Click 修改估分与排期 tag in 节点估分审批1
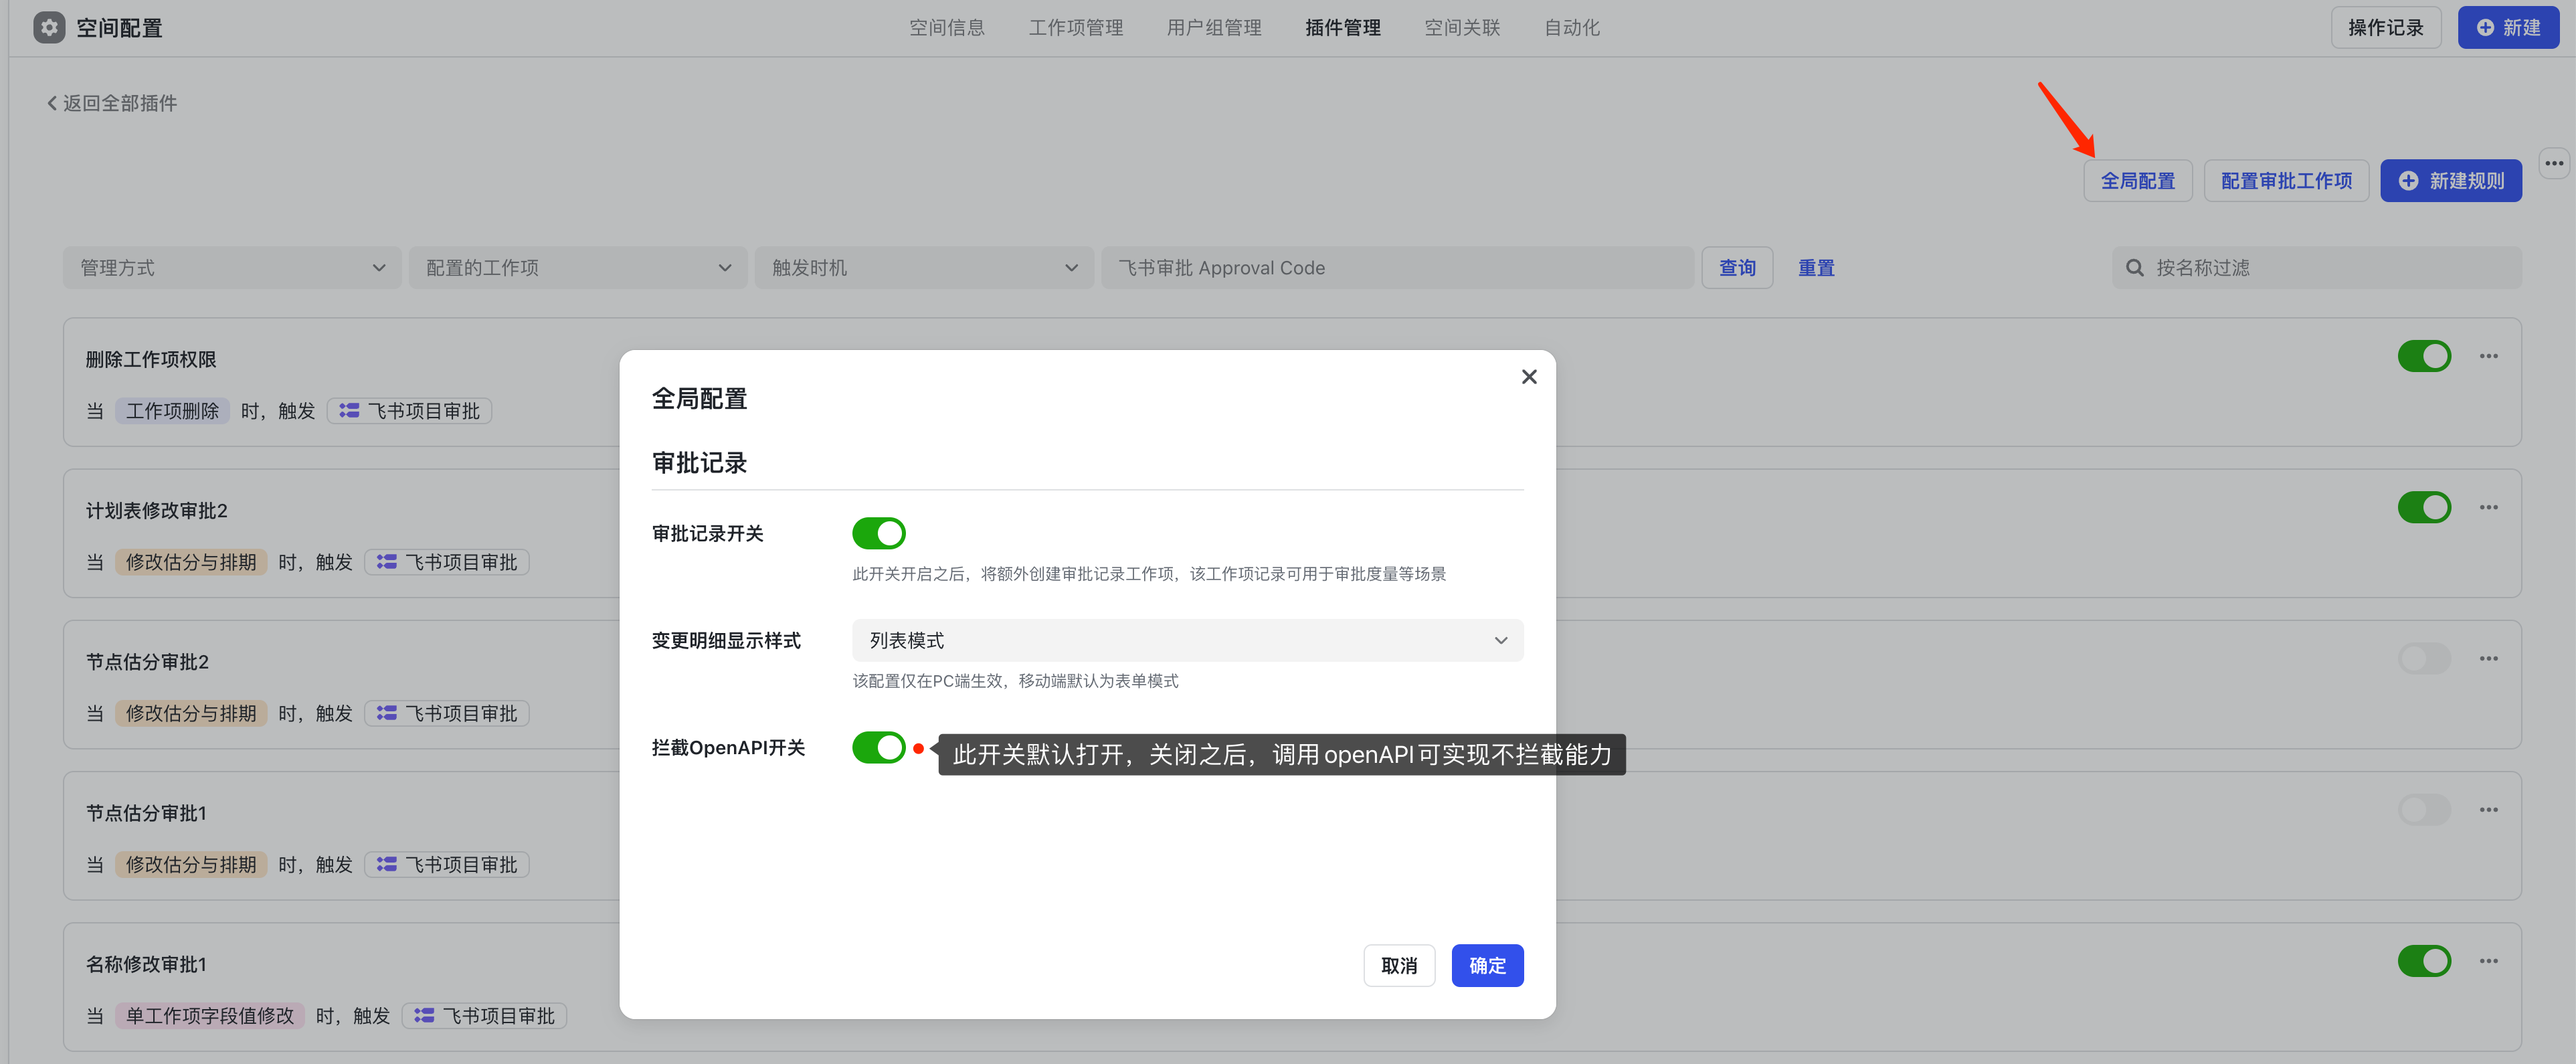The height and width of the screenshot is (1064, 2576). pos(191,864)
